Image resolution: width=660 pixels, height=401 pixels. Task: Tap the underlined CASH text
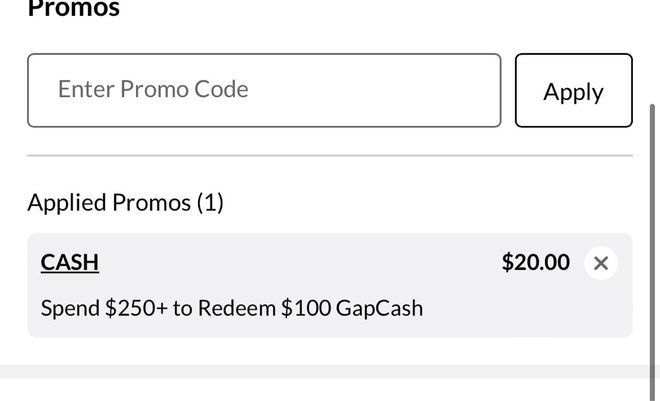click(70, 262)
